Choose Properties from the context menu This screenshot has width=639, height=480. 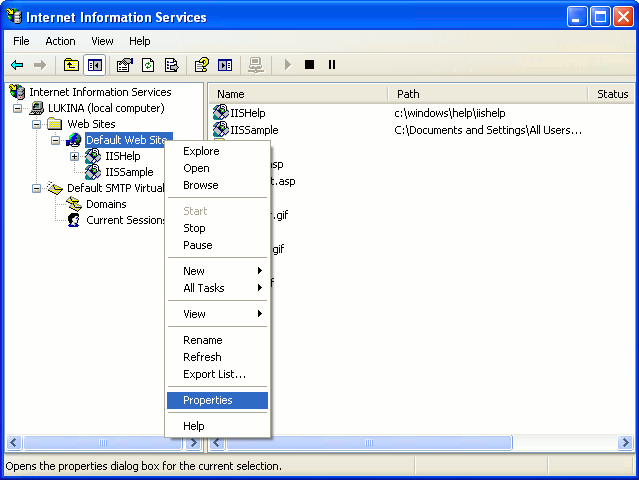(217, 400)
